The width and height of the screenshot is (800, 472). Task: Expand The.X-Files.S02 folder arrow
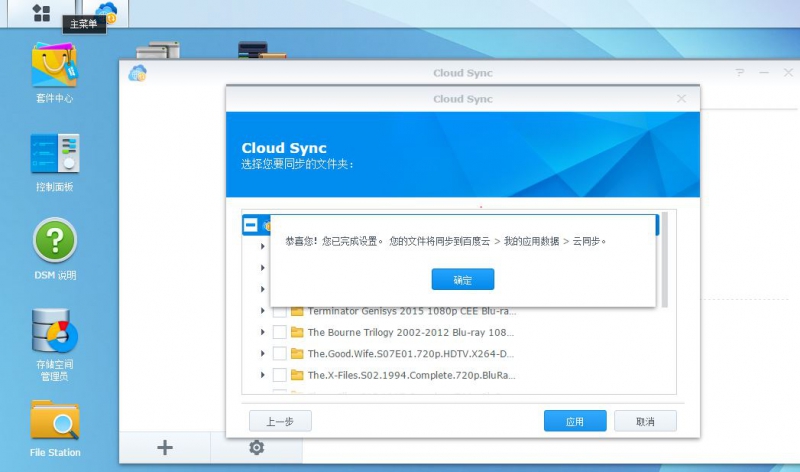point(263,375)
